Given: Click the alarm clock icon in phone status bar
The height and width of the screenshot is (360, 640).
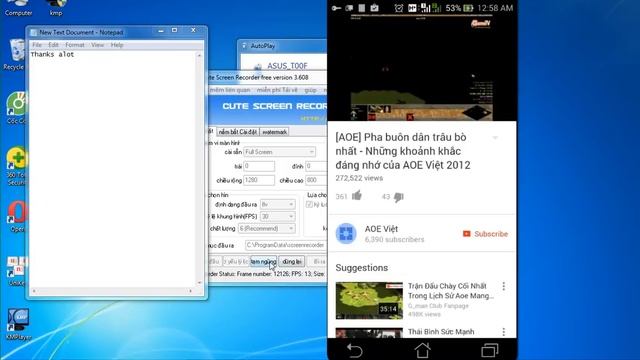Looking at the screenshot, I should 399,8.
